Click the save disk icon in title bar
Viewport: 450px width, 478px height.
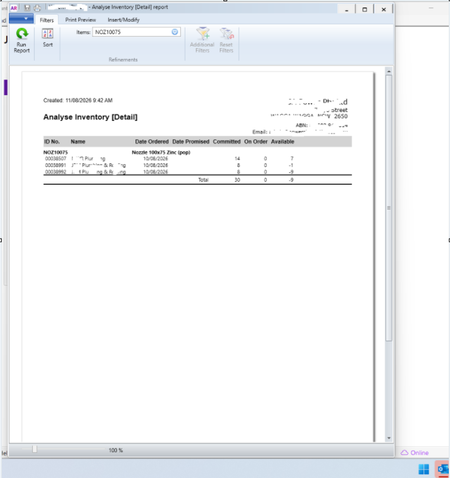(x=27, y=8)
